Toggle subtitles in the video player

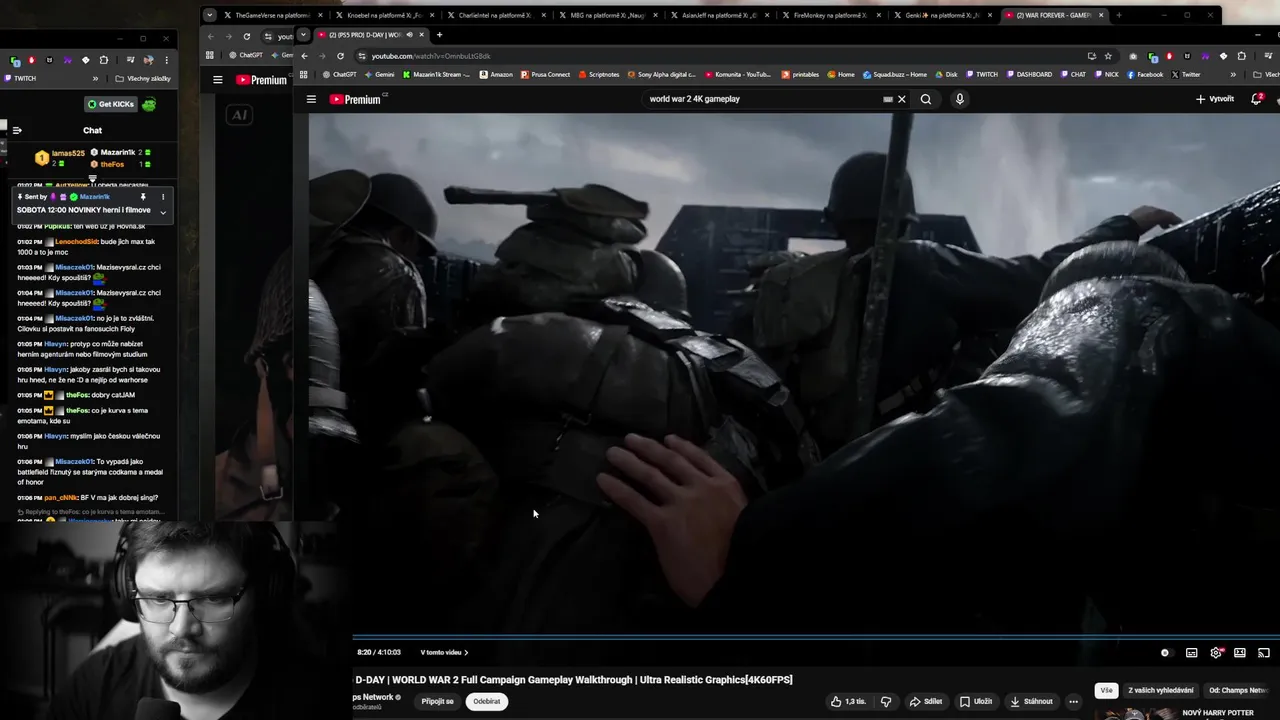[1192, 653]
